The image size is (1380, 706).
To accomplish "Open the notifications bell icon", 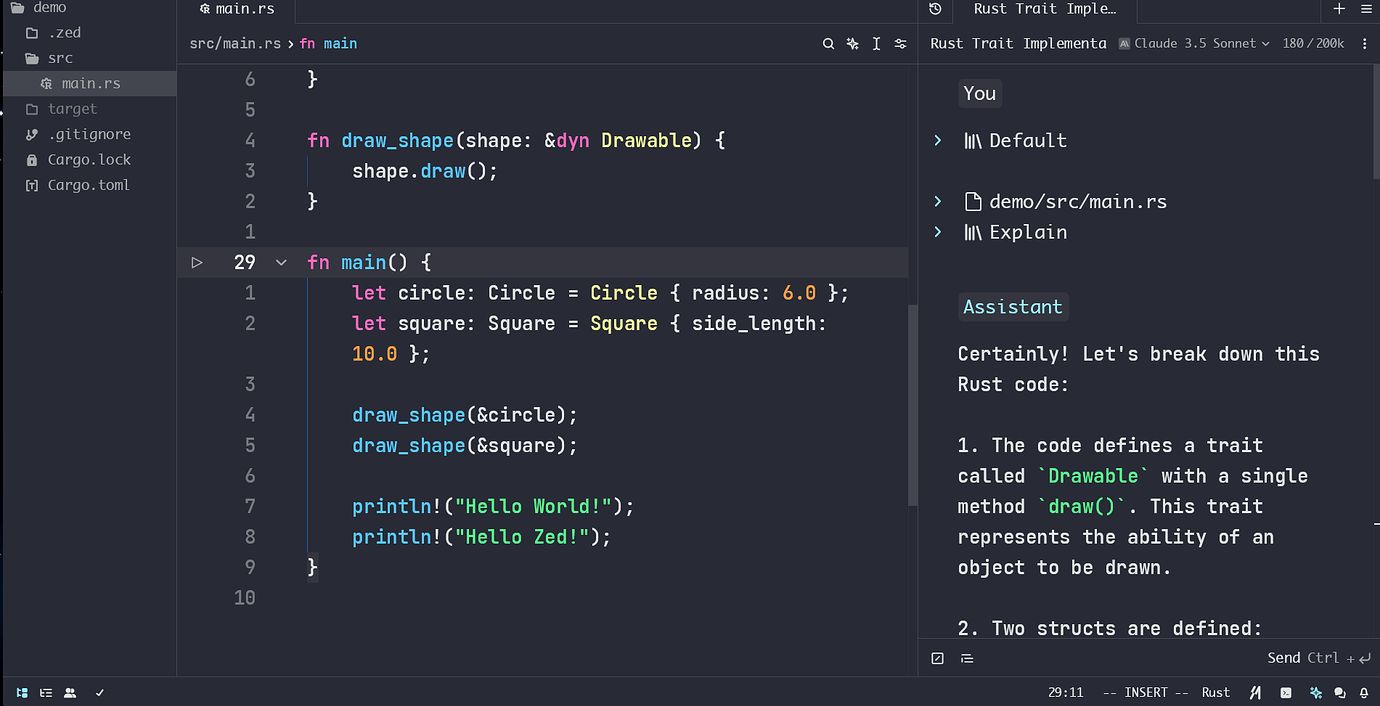I will coord(1364,692).
